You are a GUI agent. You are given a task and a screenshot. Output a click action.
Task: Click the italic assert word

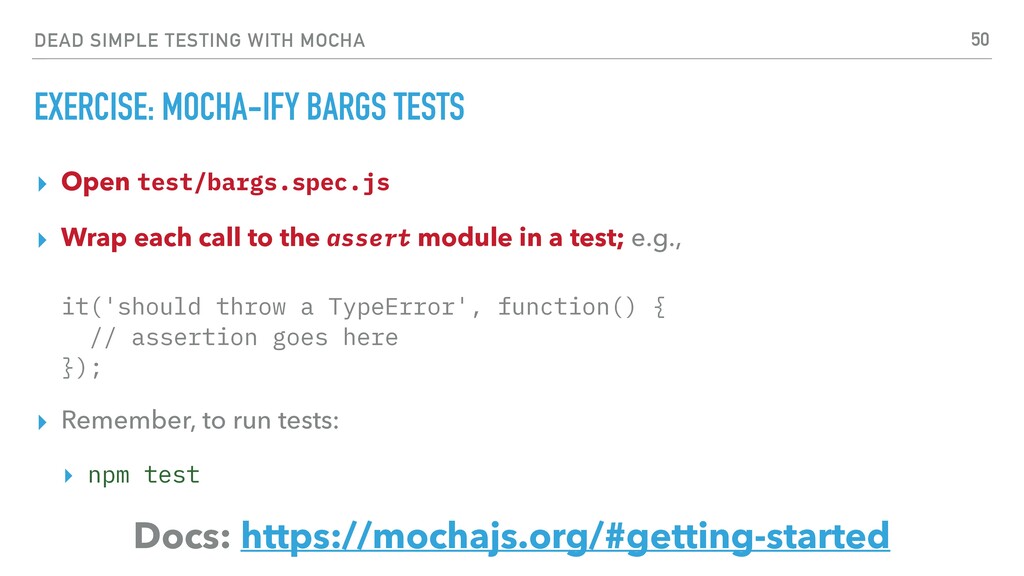(x=368, y=238)
